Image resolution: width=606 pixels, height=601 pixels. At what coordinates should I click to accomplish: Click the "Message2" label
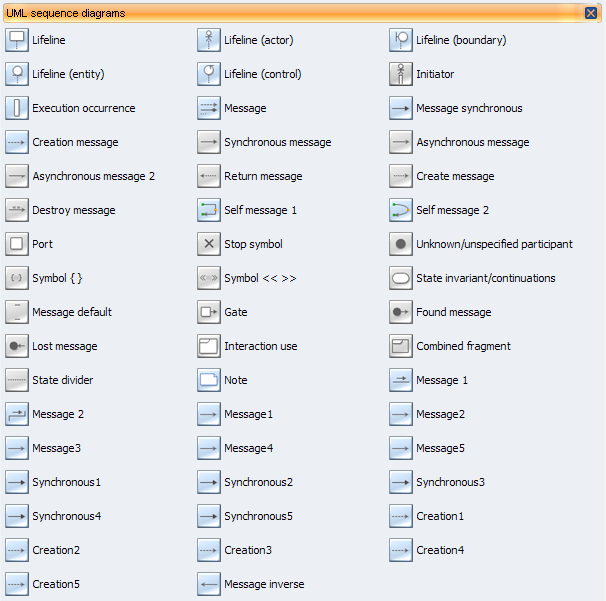[x=440, y=414]
